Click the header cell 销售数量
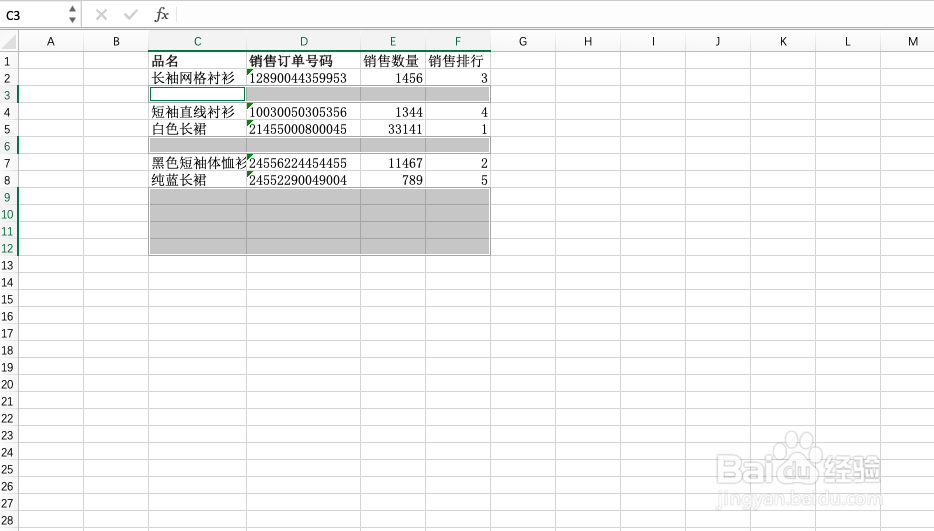 pyautogui.click(x=393, y=61)
